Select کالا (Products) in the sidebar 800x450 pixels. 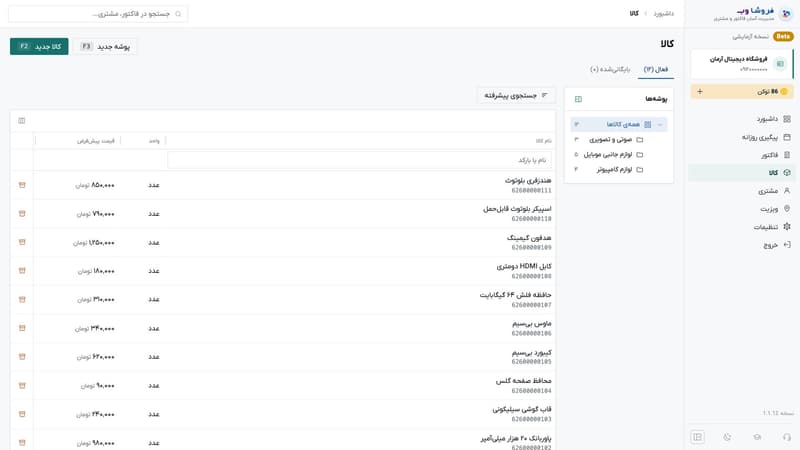[741, 173]
